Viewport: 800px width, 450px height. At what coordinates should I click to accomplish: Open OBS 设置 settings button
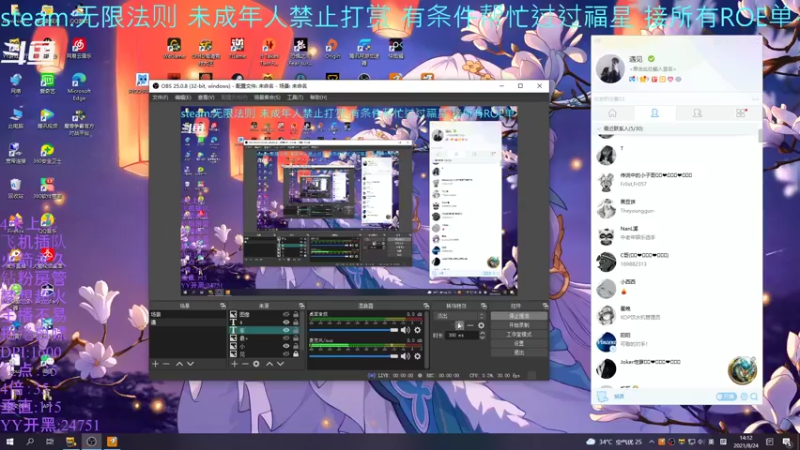(x=519, y=344)
